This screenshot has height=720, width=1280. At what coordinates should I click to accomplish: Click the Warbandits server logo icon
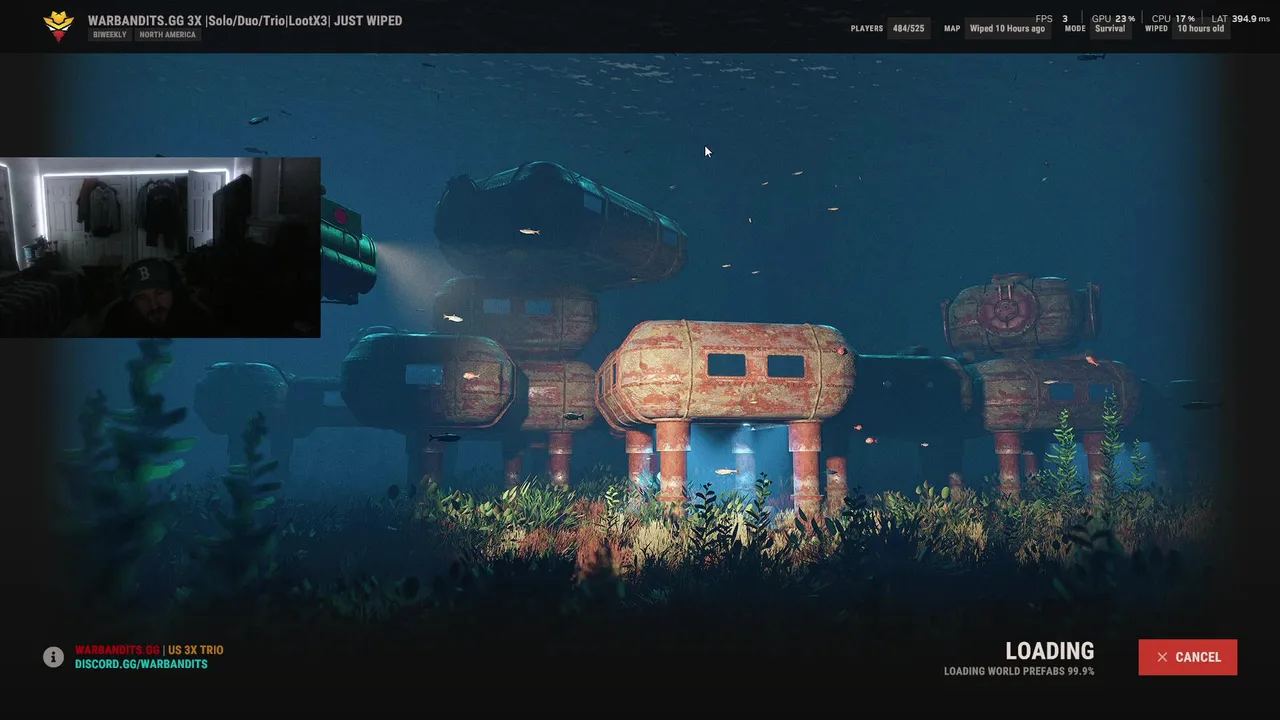point(59,26)
